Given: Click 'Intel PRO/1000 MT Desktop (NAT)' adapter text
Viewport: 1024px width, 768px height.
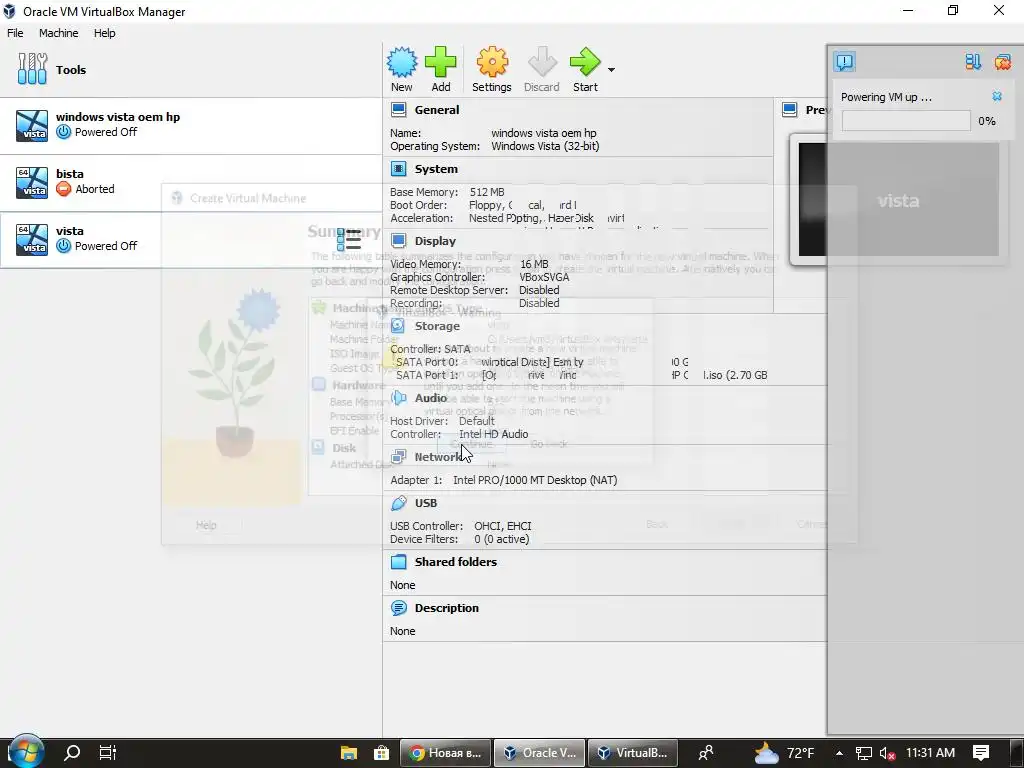Looking at the screenshot, I should pos(535,480).
